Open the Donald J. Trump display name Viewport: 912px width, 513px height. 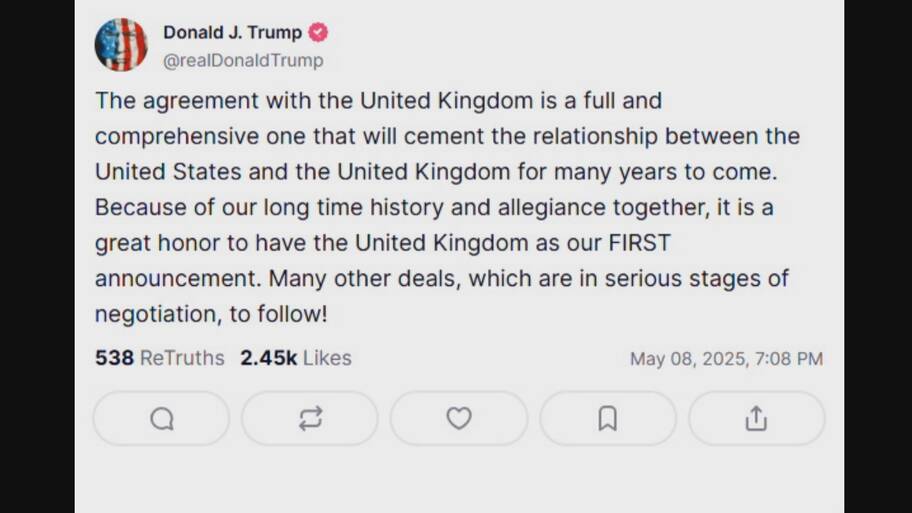point(233,33)
